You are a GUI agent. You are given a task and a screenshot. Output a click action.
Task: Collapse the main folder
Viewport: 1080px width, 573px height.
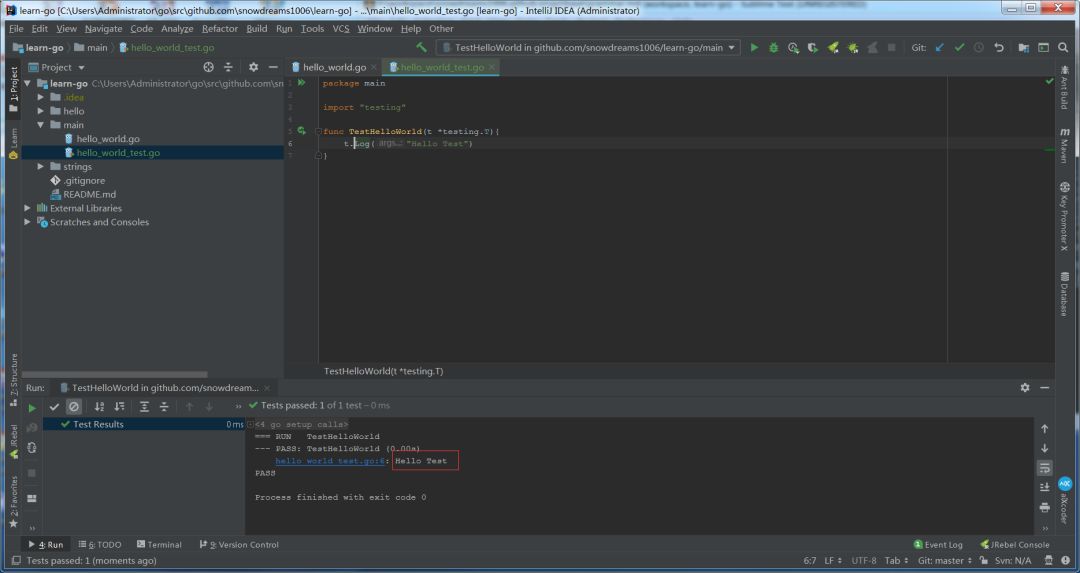41,125
